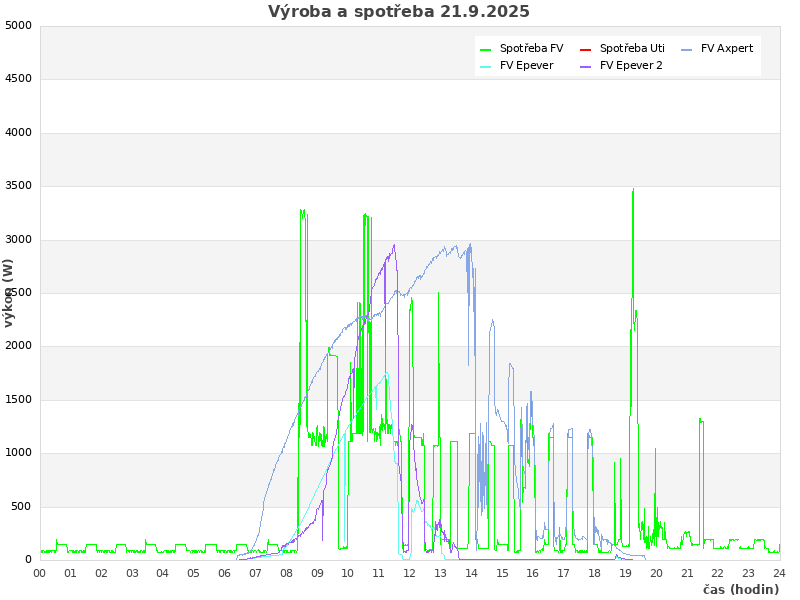Select the 5000 tick on the y-axis
The image size is (800, 600).
[18, 25]
